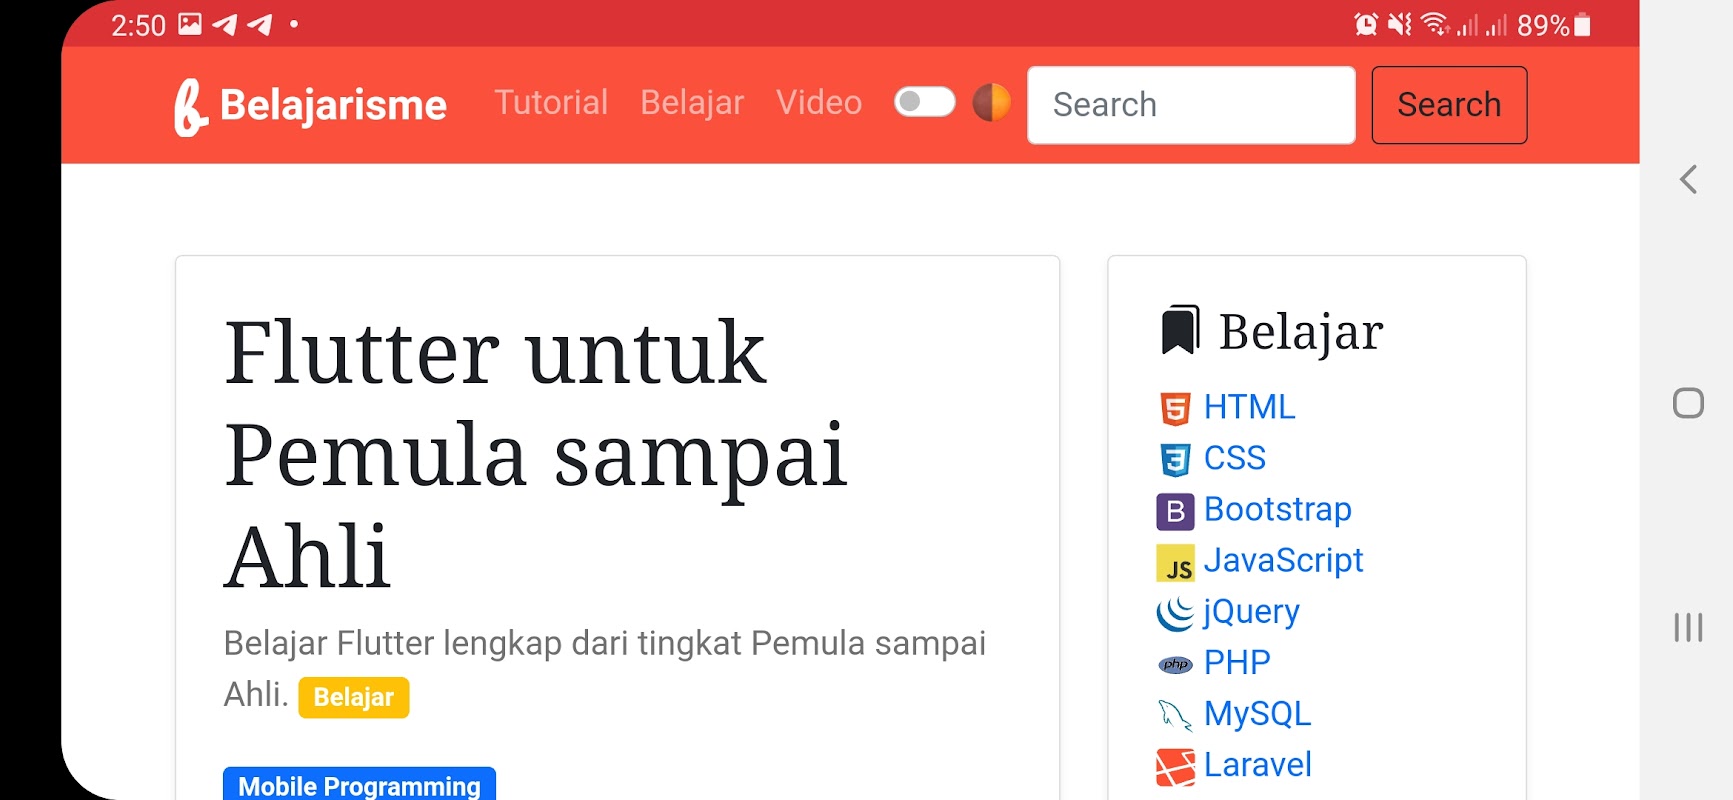Open the Bootstrap learning link

[1277, 509]
